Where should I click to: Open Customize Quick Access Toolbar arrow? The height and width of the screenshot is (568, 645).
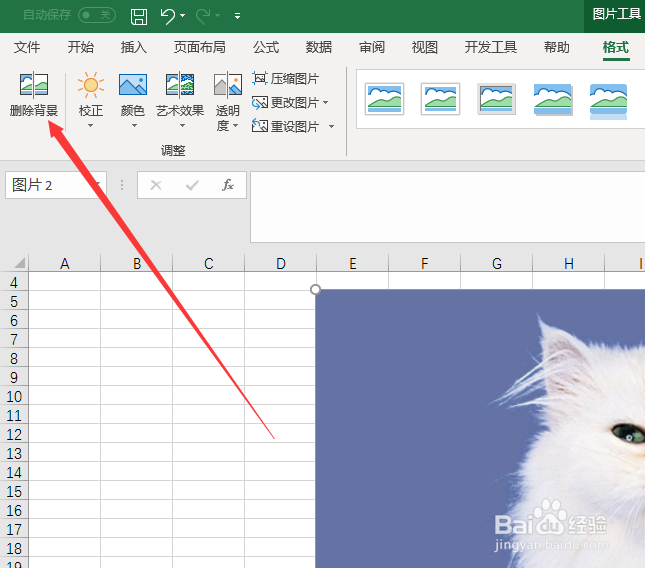237,16
